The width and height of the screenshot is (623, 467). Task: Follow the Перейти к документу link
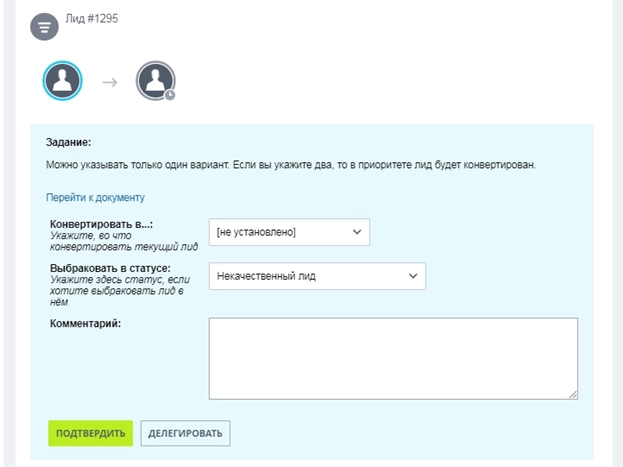tap(96, 197)
